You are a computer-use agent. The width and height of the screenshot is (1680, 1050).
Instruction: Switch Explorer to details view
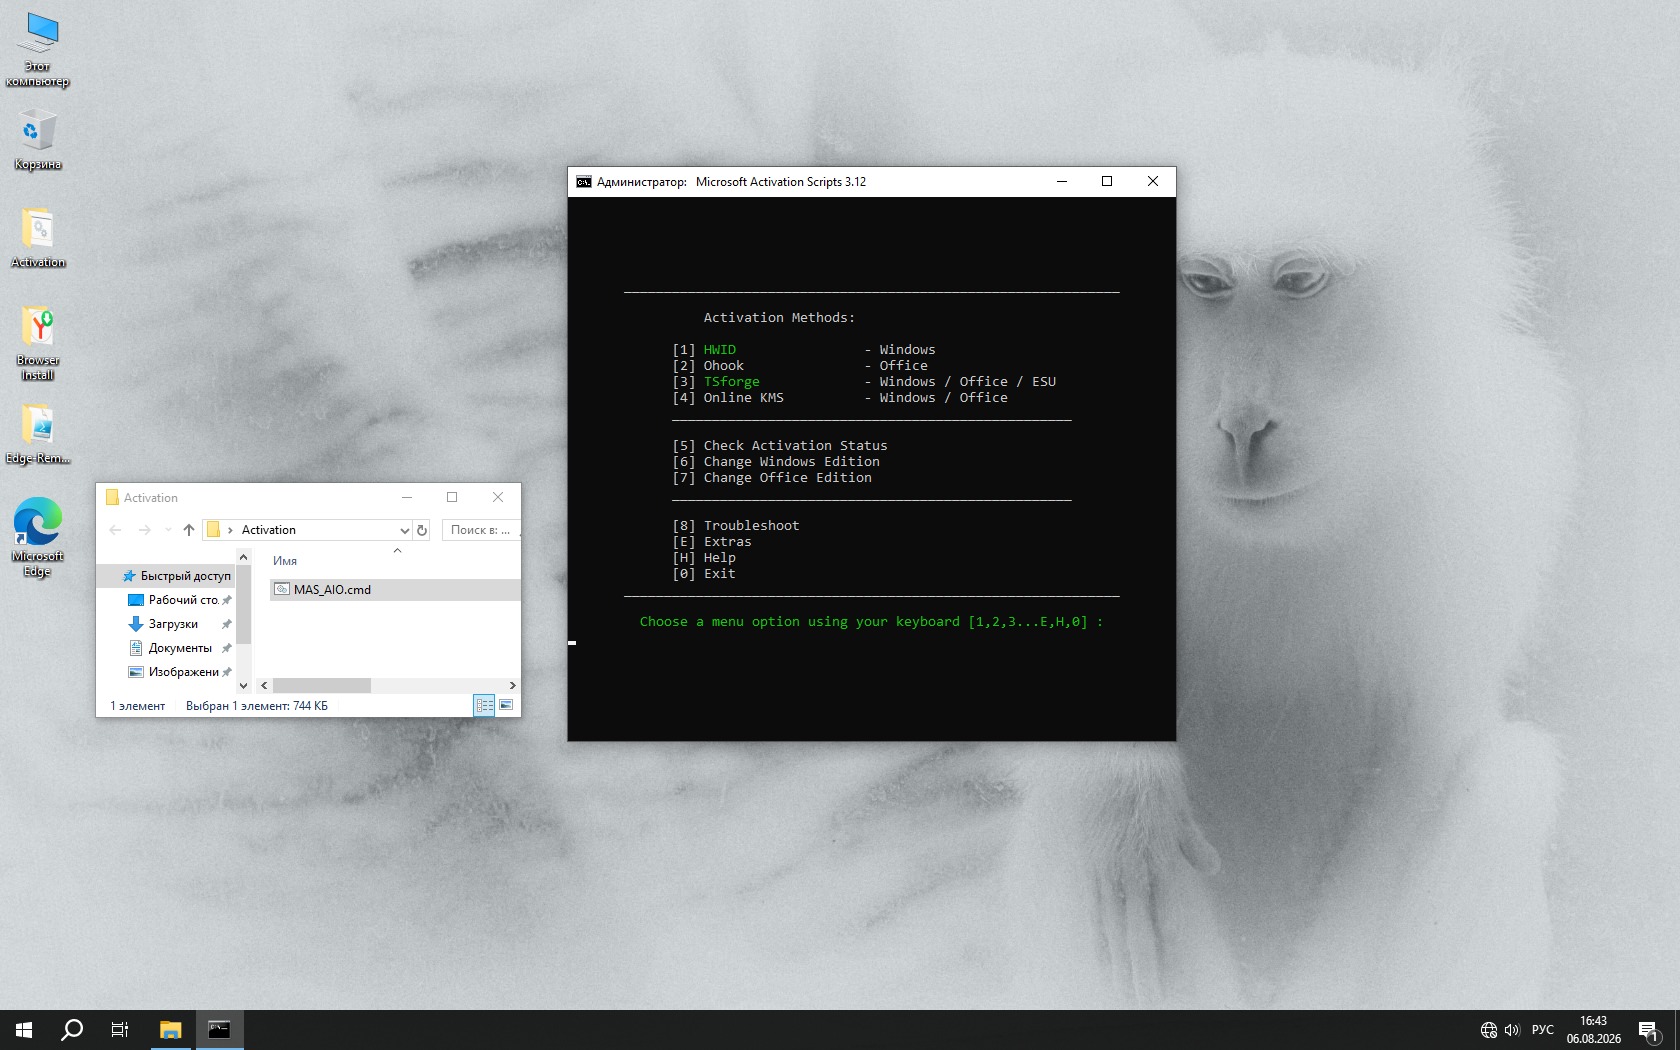click(x=484, y=705)
